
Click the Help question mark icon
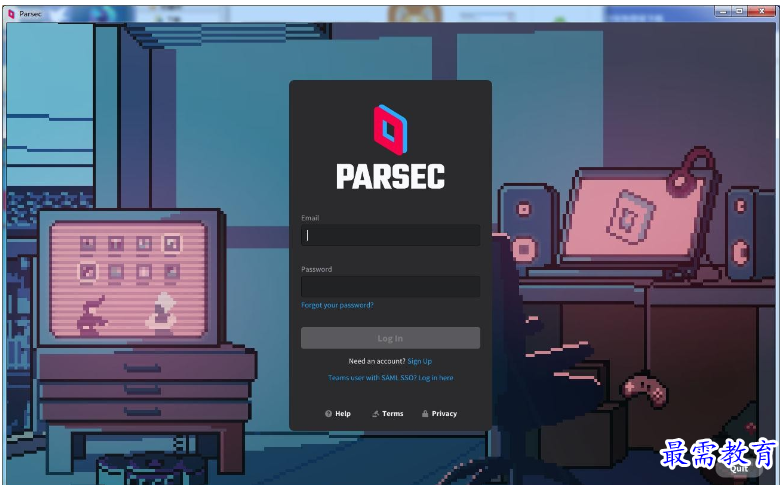(x=328, y=414)
